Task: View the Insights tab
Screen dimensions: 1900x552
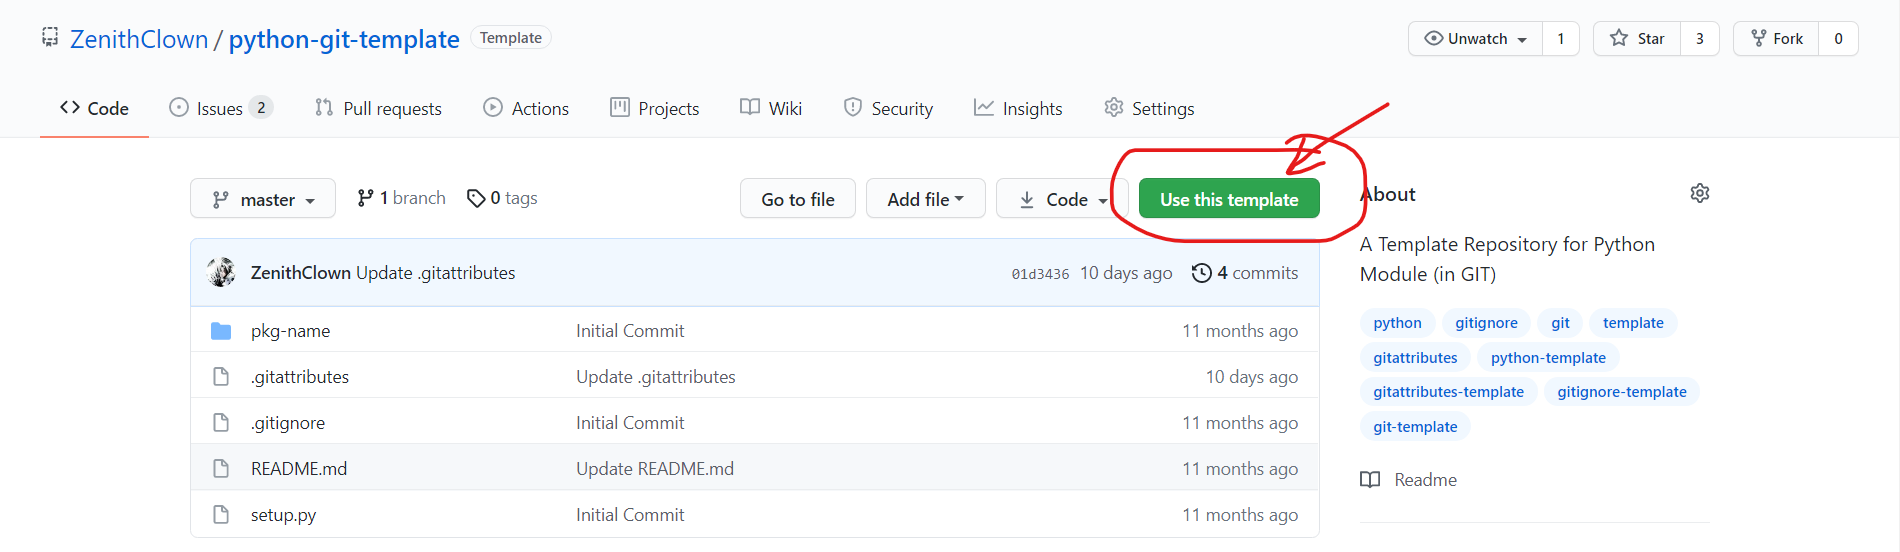Action: (1018, 108)
